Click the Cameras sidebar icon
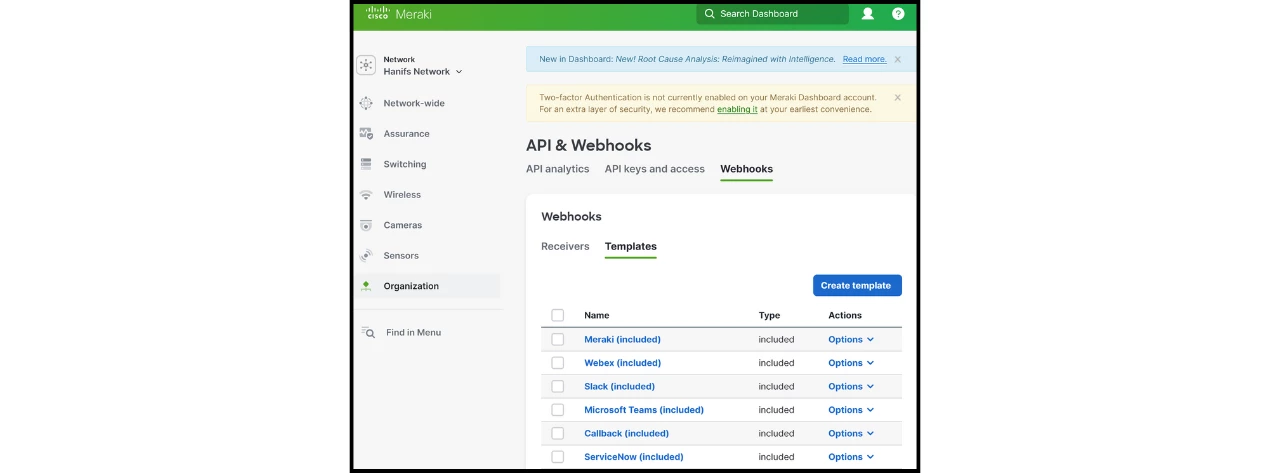1270x473 pixels. (366, 225)
